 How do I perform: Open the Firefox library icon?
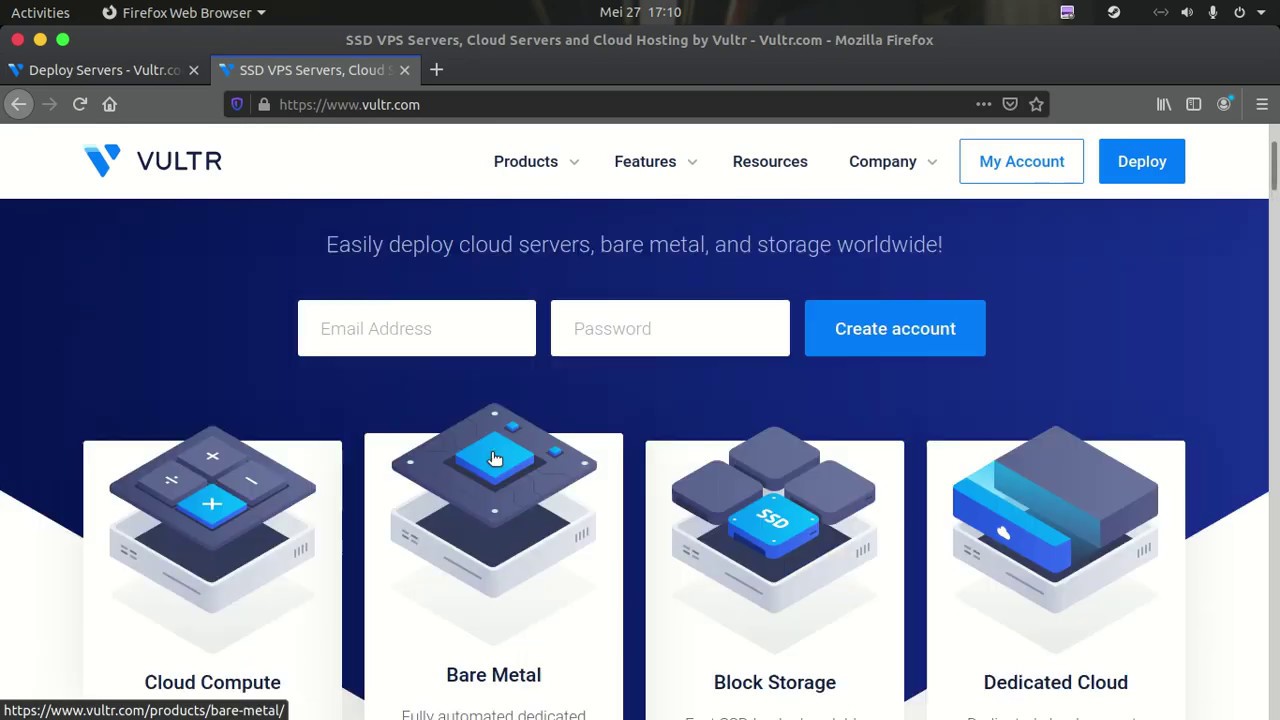click(x=1164, y=104)
